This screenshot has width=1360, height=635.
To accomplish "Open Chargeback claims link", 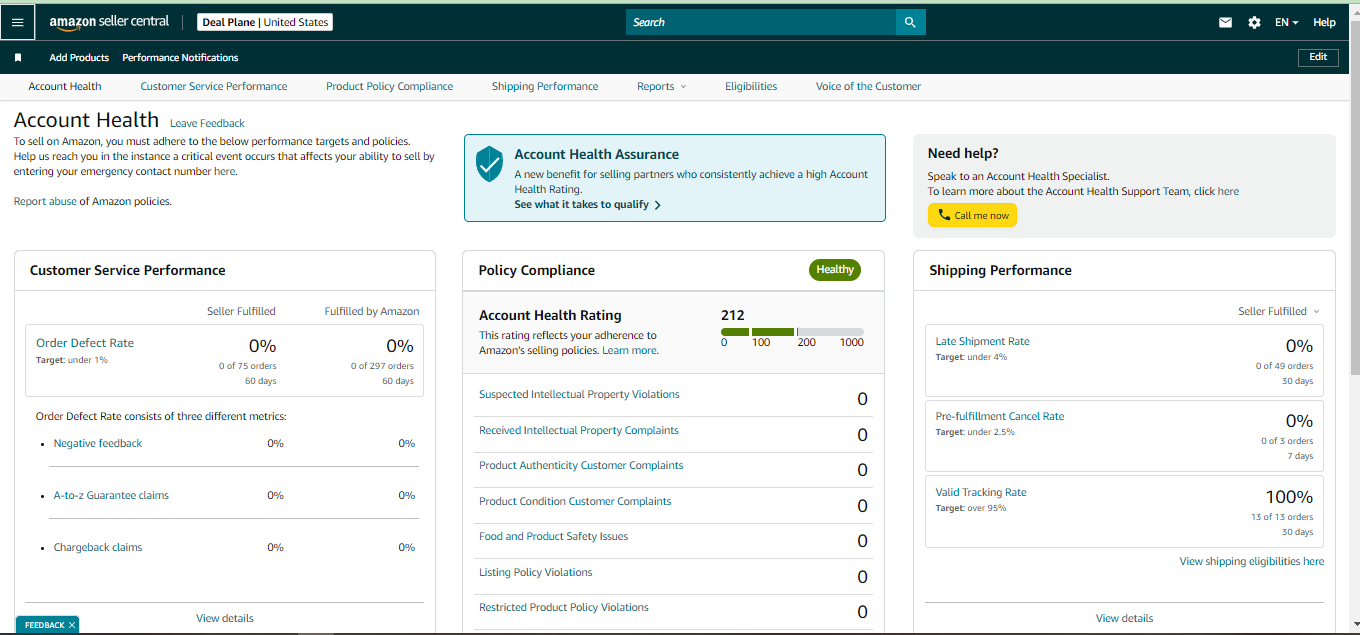I will tap(98, 548).
